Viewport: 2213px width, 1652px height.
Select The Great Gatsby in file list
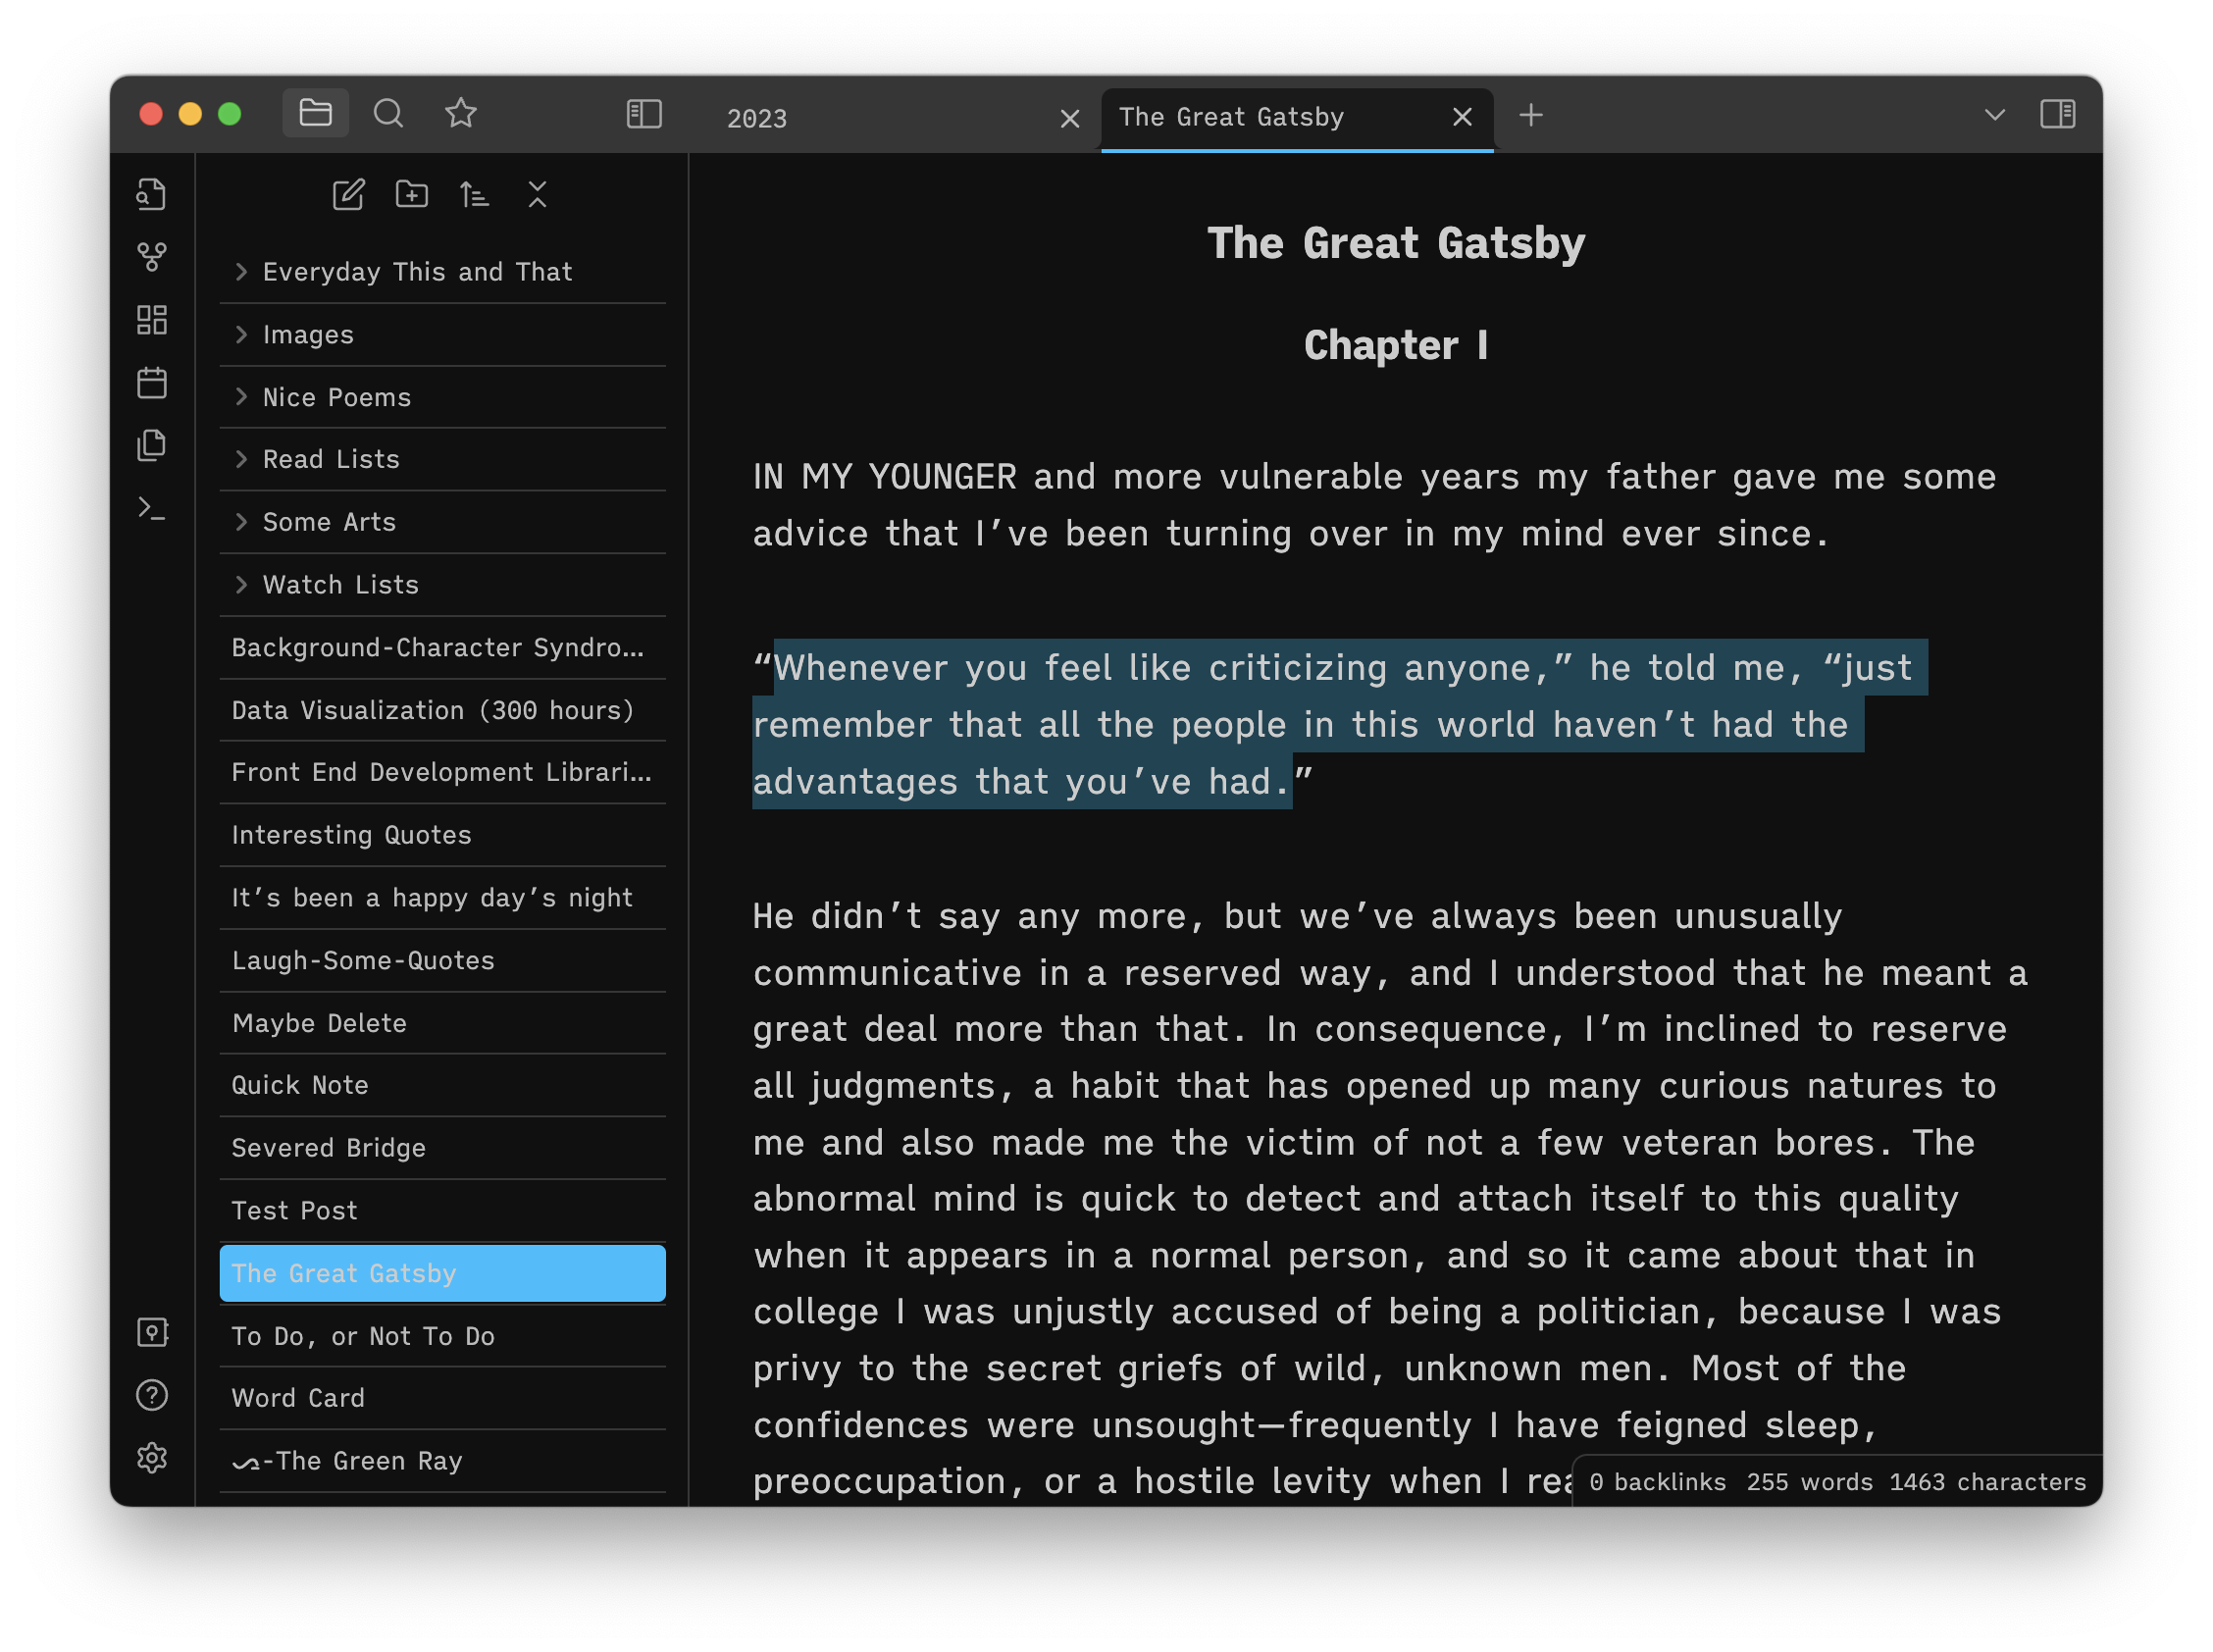click(442, 1273)
